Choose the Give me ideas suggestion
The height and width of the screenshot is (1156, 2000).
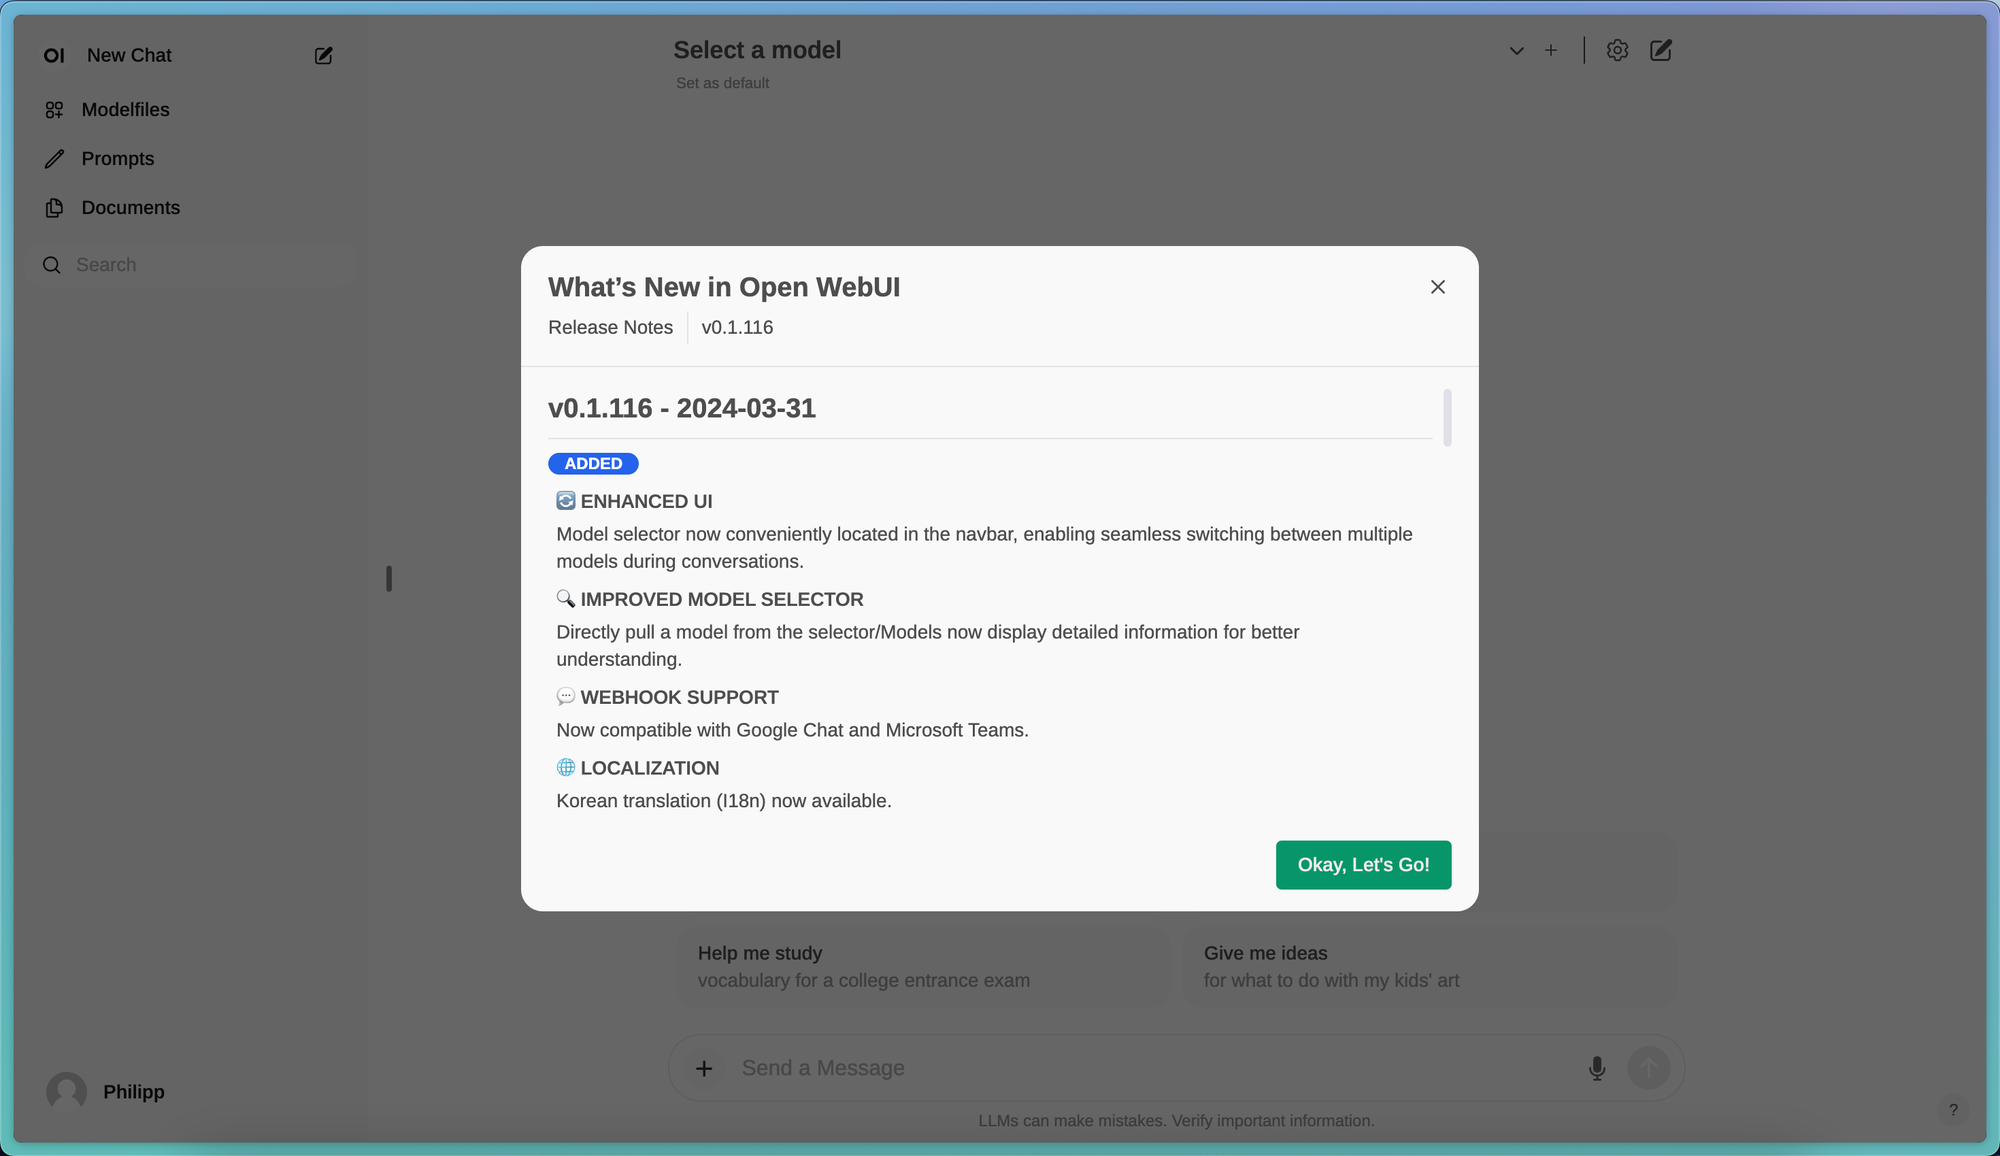point(1429,967)
